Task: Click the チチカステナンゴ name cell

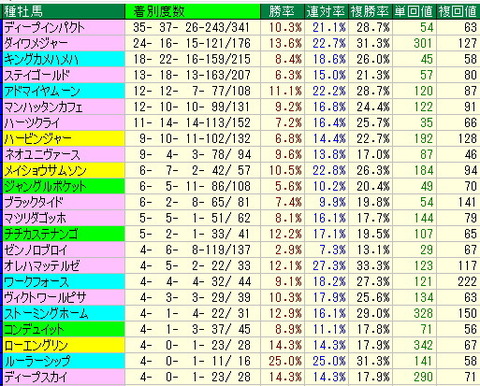Action: point(64,234)
